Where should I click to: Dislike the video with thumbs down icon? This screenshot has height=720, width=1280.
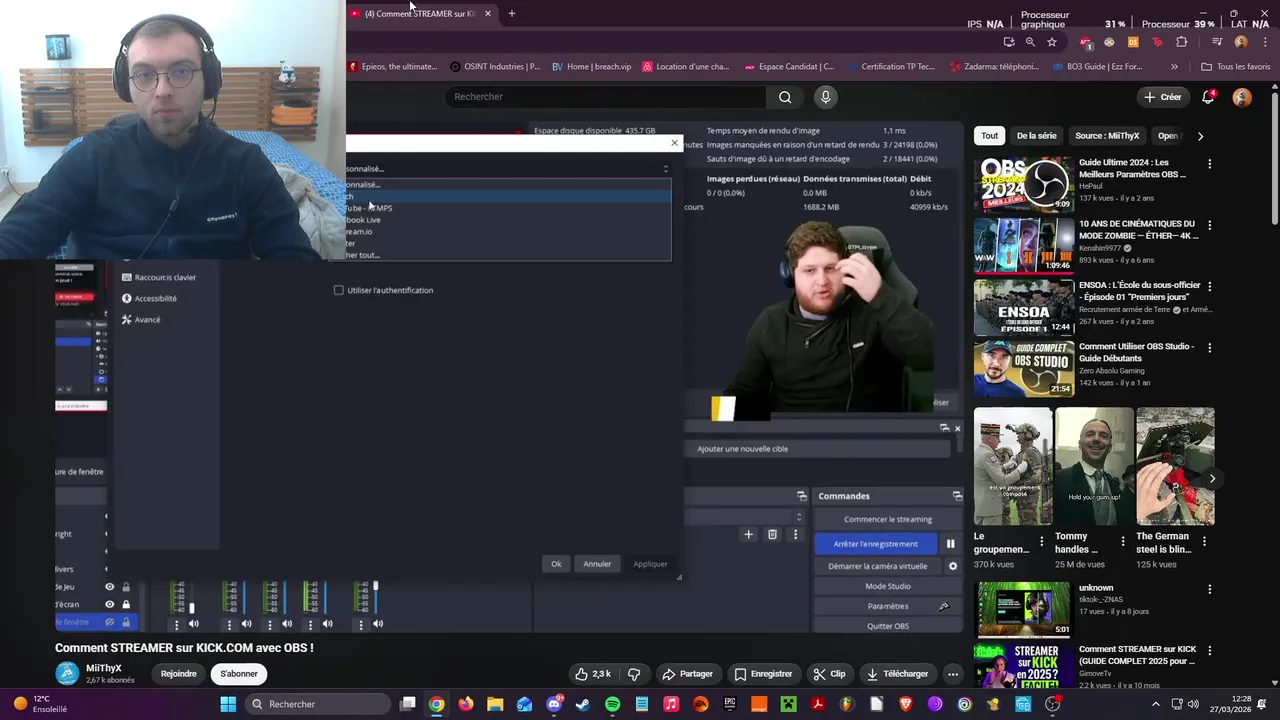[633, 674]
